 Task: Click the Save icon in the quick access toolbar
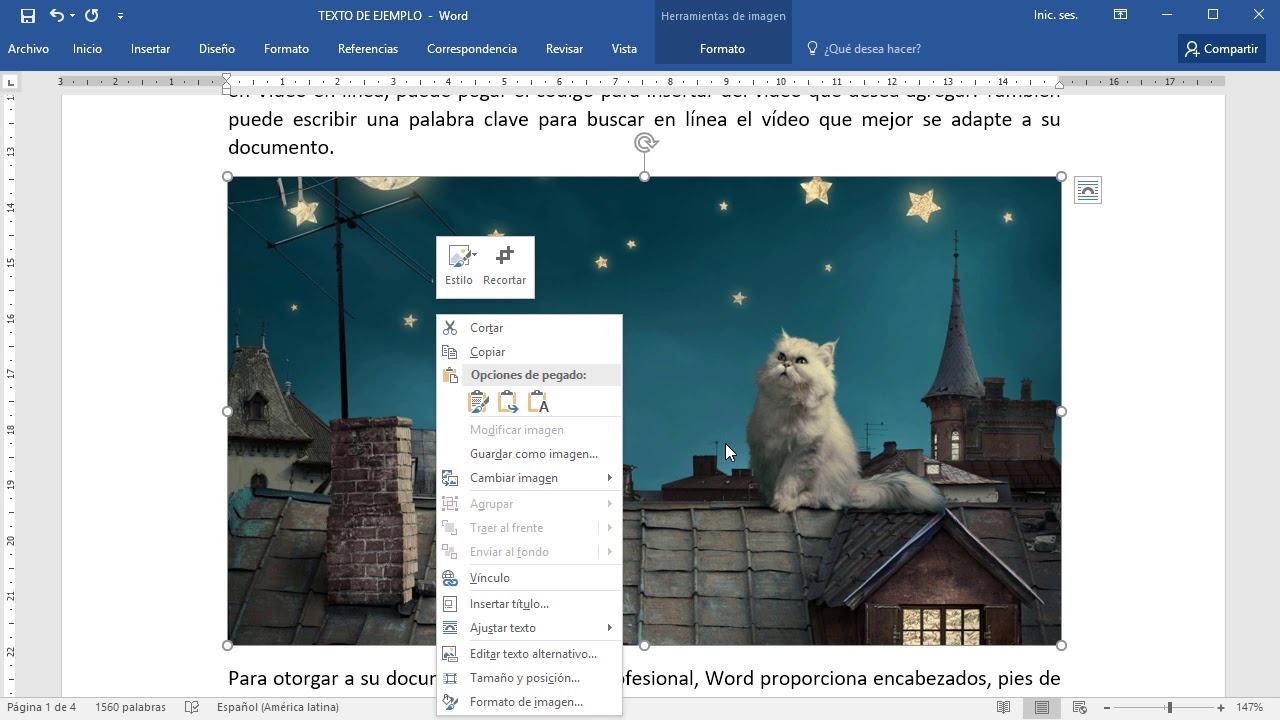tap(27, 15)
